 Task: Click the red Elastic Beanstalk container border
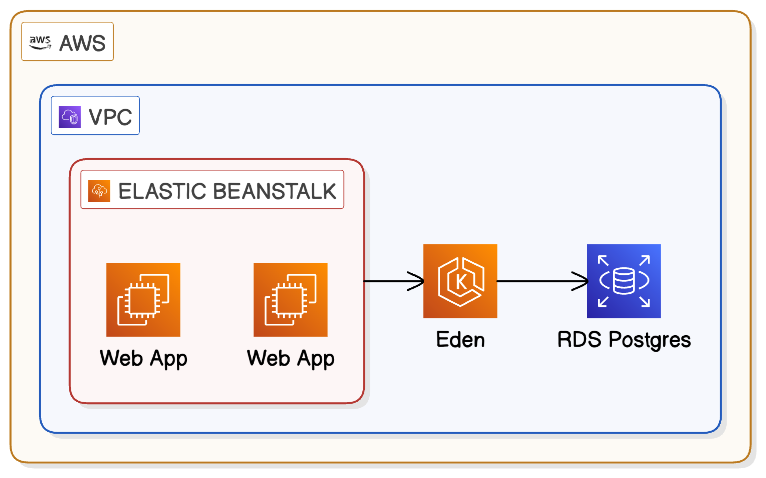(x=70, y=300)
